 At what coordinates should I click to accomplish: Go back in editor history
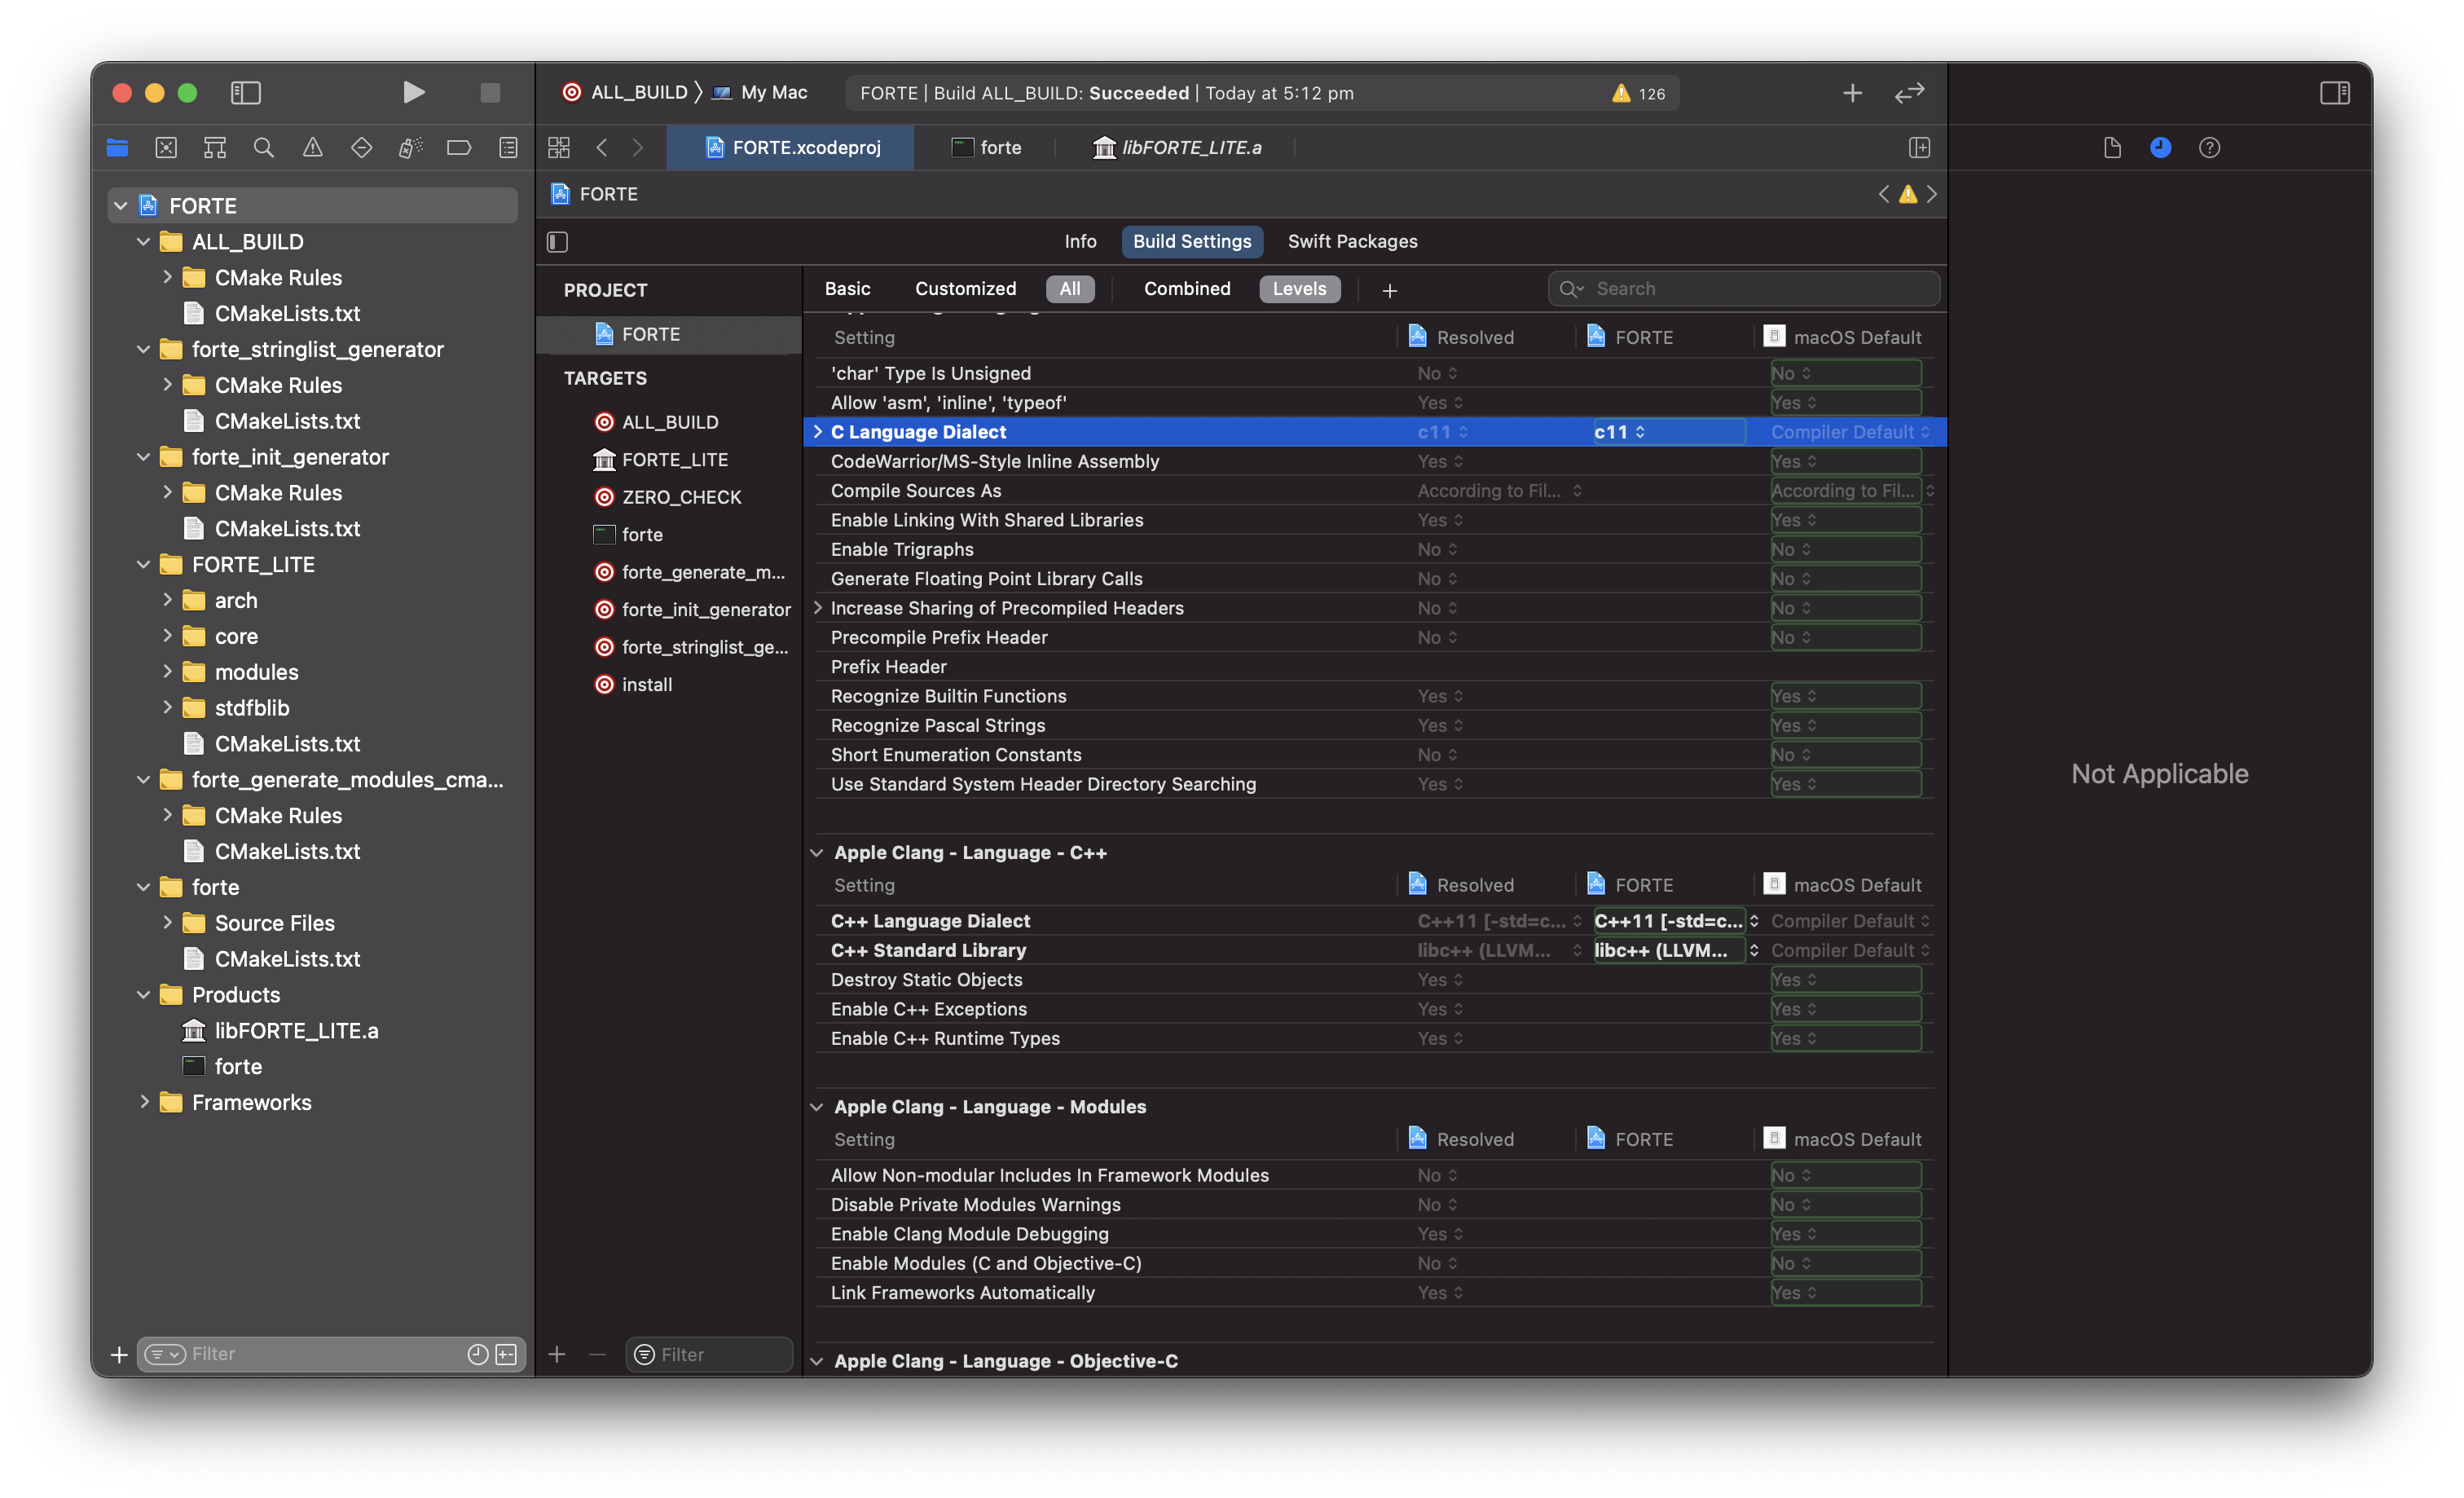coord(602,148)
